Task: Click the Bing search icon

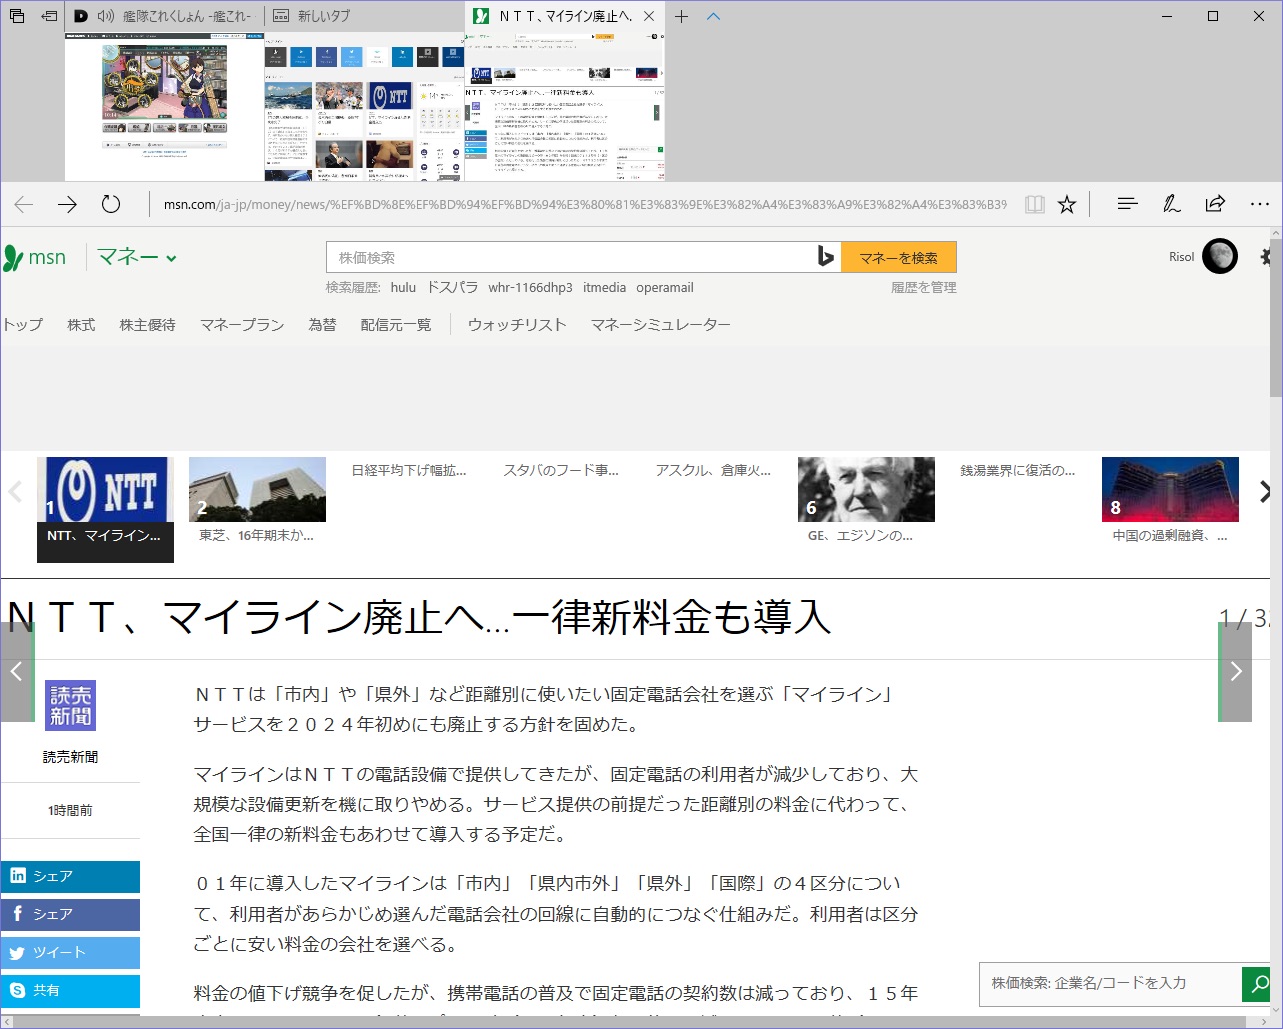Action: pyautogui.click(x=825, y=257)
